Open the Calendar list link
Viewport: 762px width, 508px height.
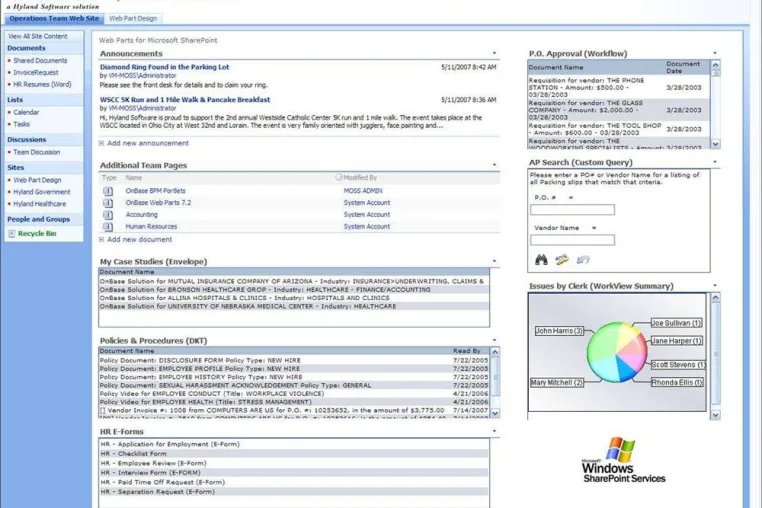[26, 112]
